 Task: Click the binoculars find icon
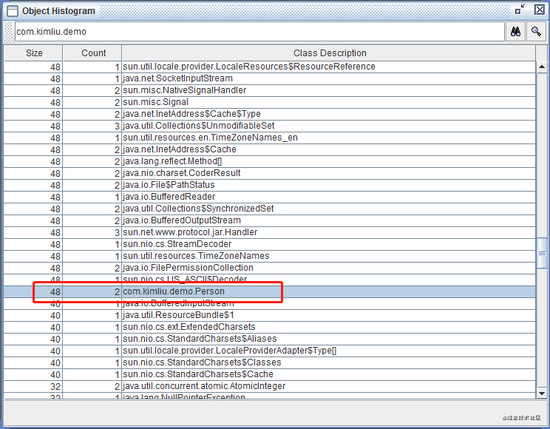tap(515, 32)
